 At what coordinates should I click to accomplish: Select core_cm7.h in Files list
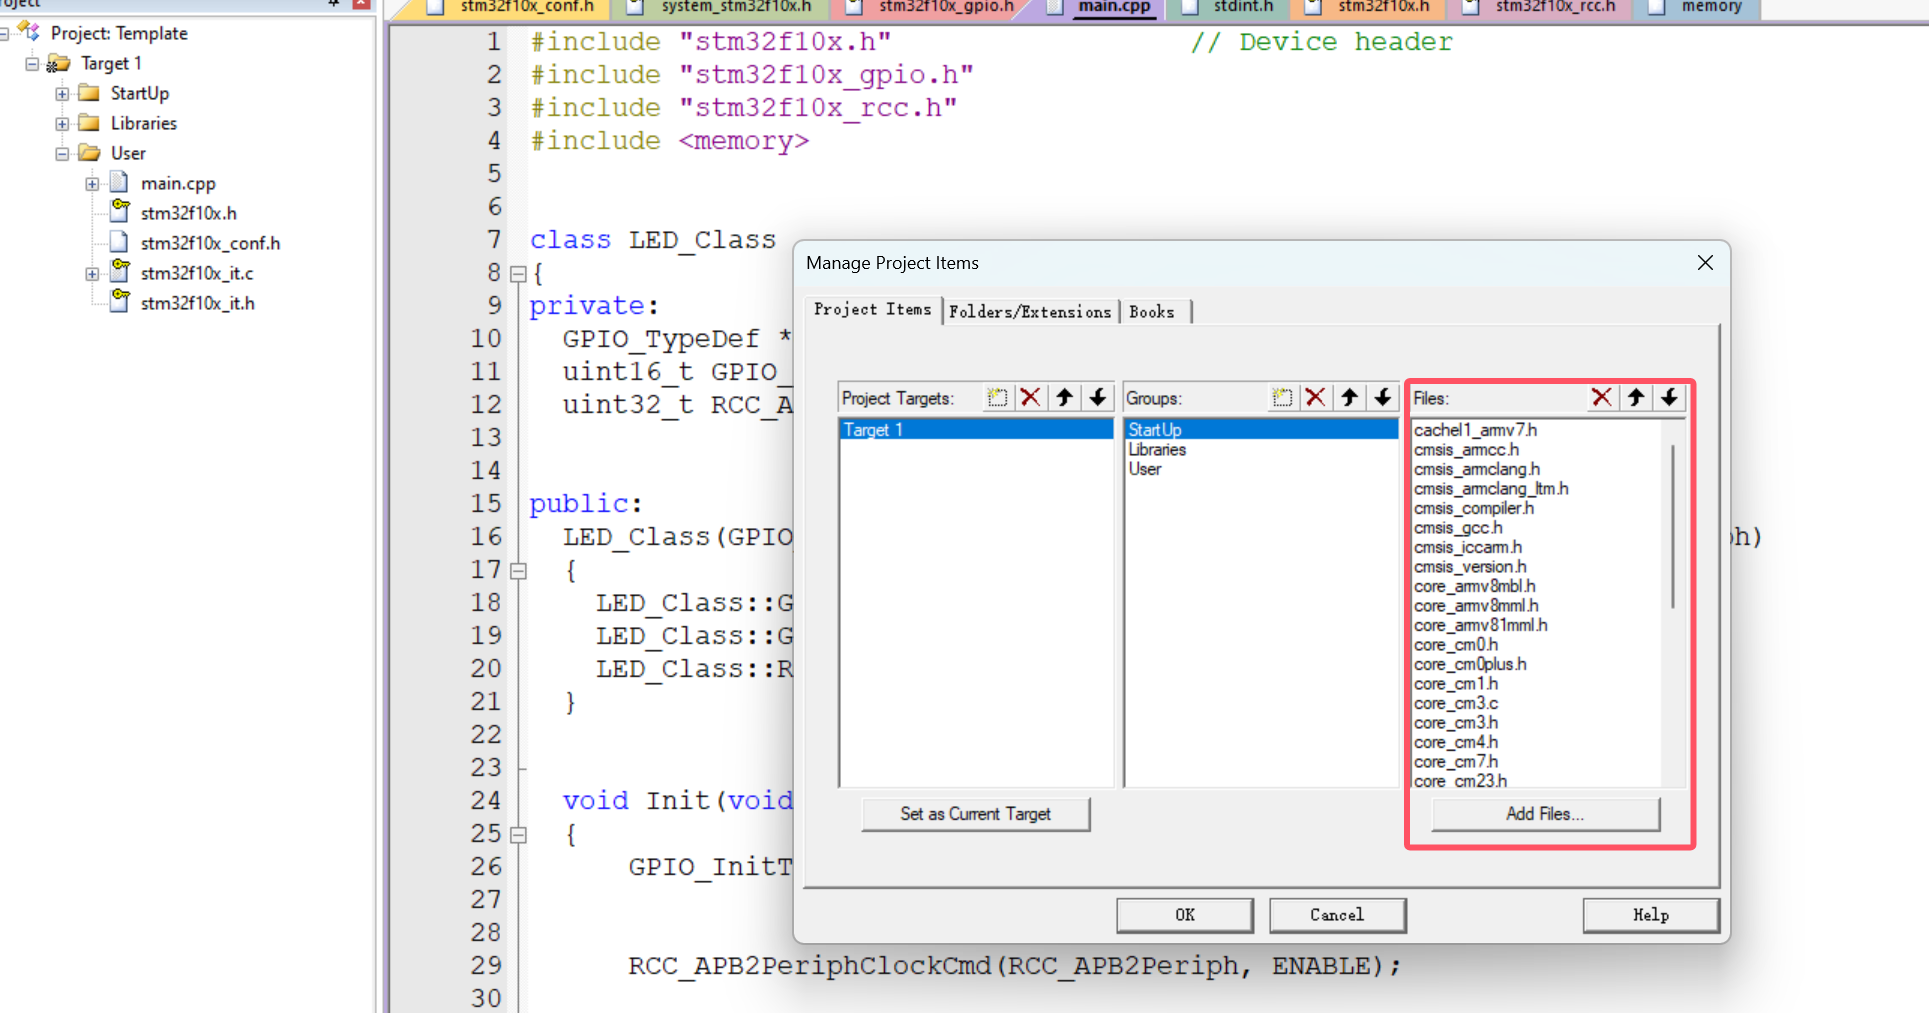1456,762
